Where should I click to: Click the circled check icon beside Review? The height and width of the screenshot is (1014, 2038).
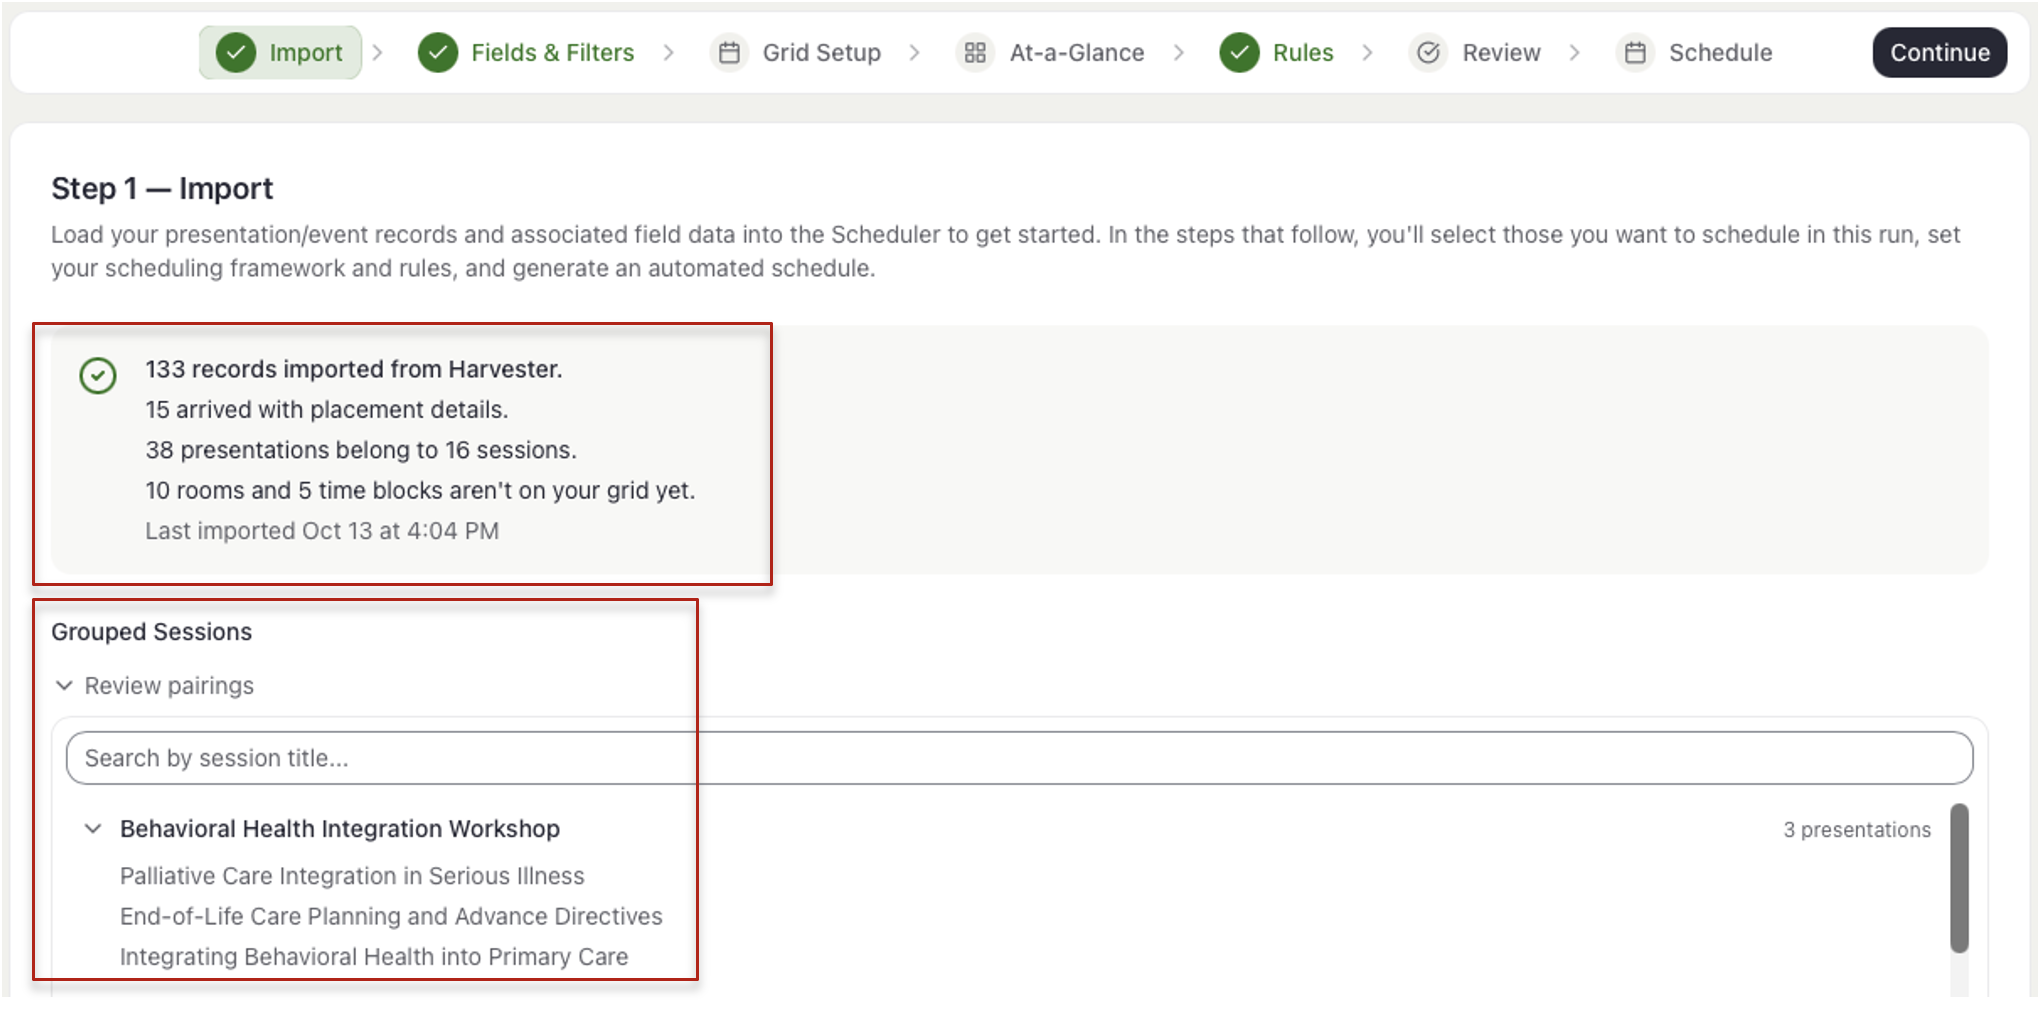pyautogui.click(x=1429, y=52)
